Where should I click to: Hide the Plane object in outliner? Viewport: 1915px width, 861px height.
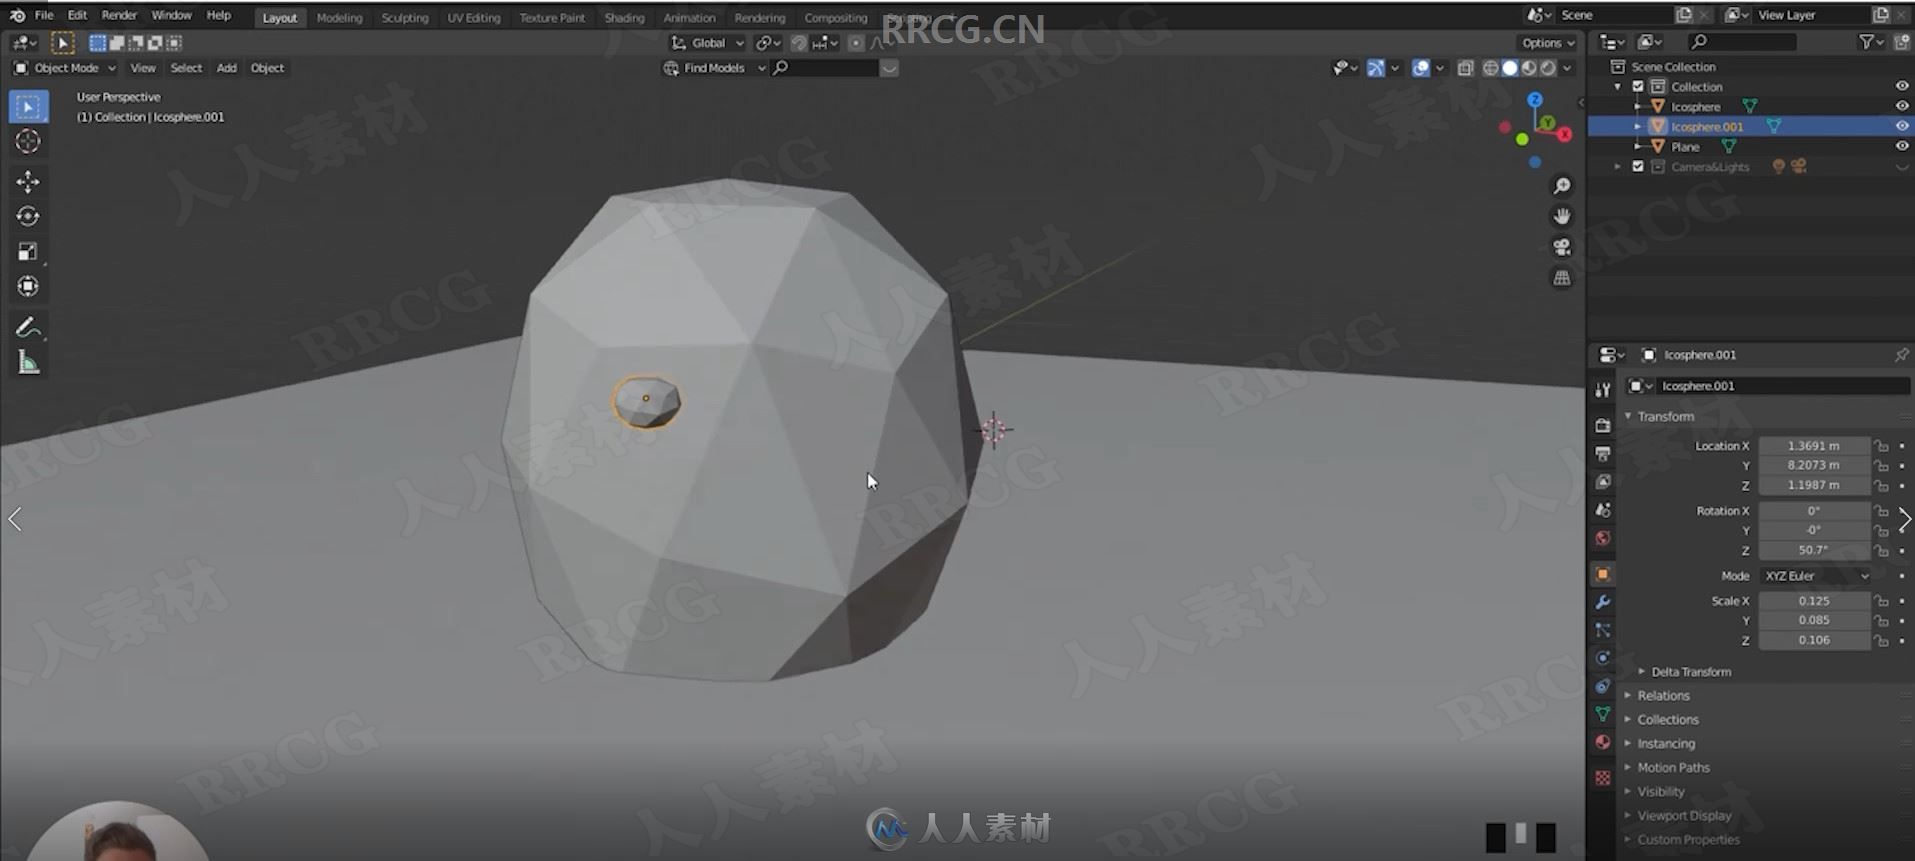pos(1902,146)
